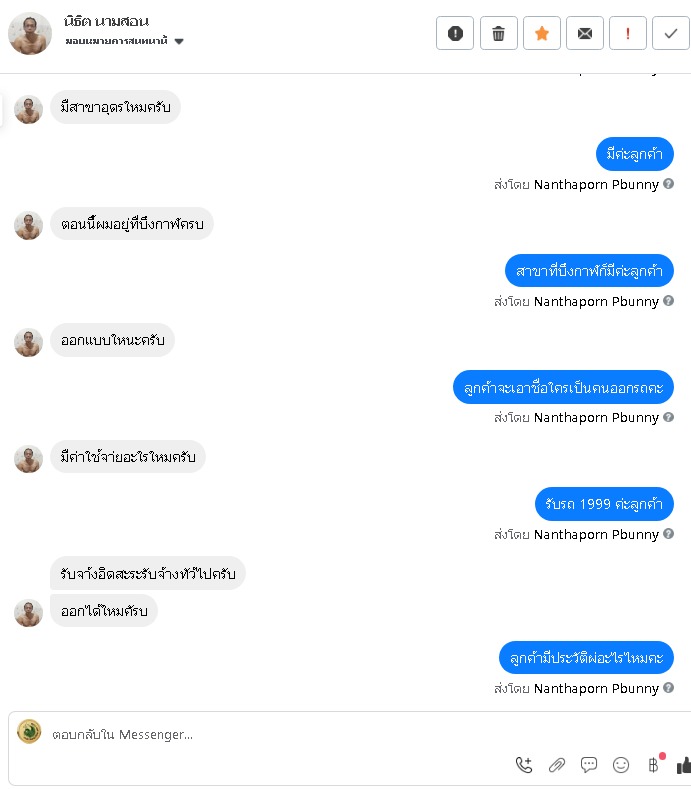This screenshot has width=691, height=789.
Task: Mark the conversation unread with the envelope icon
Action: pyautogui.click(x=584, y=33)
